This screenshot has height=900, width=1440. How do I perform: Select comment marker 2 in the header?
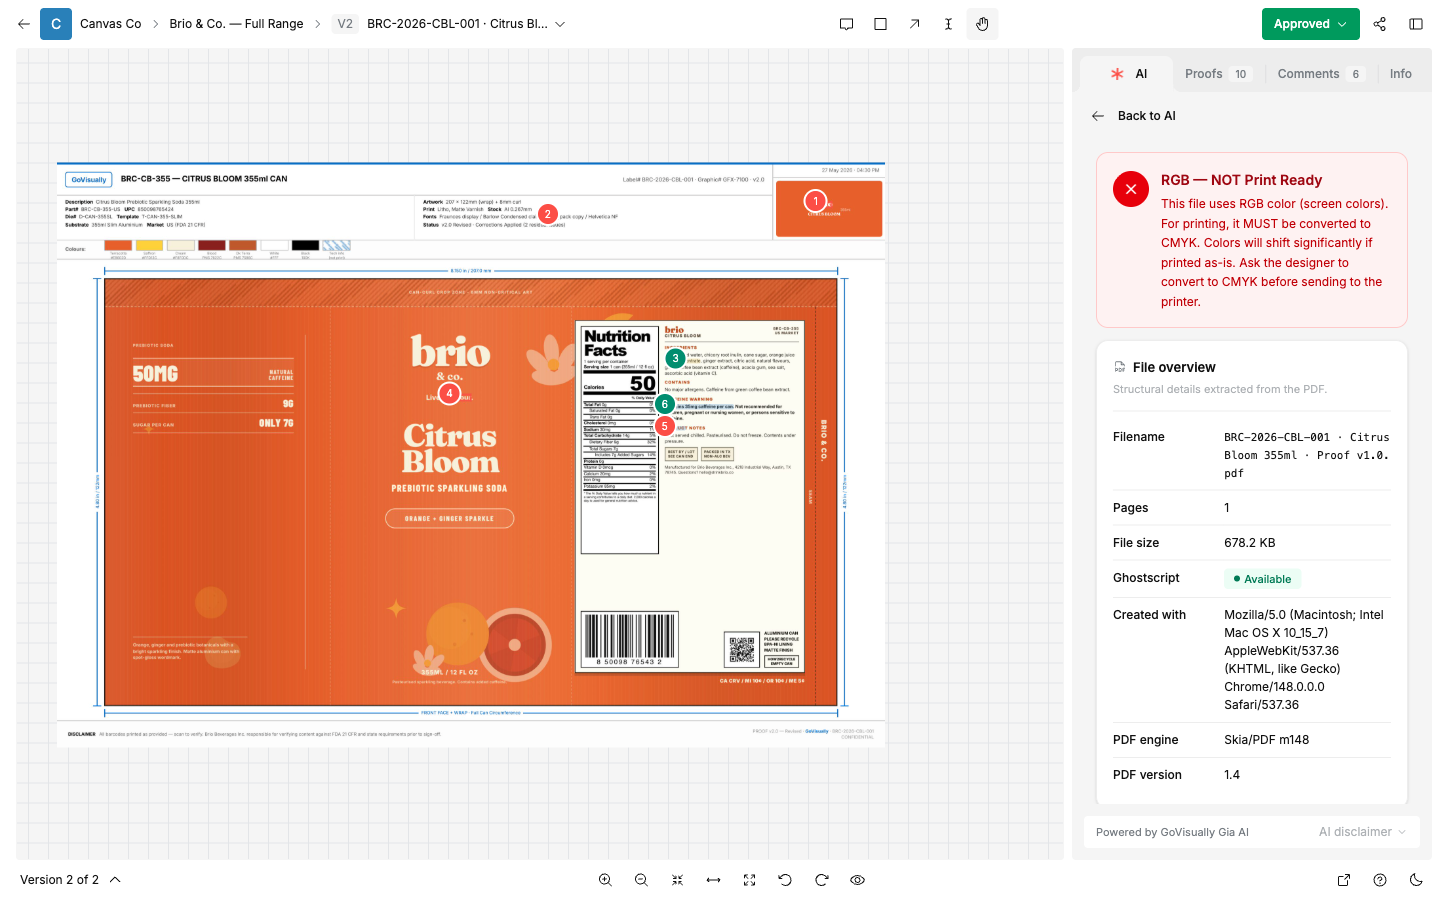[x=547, y=214]
